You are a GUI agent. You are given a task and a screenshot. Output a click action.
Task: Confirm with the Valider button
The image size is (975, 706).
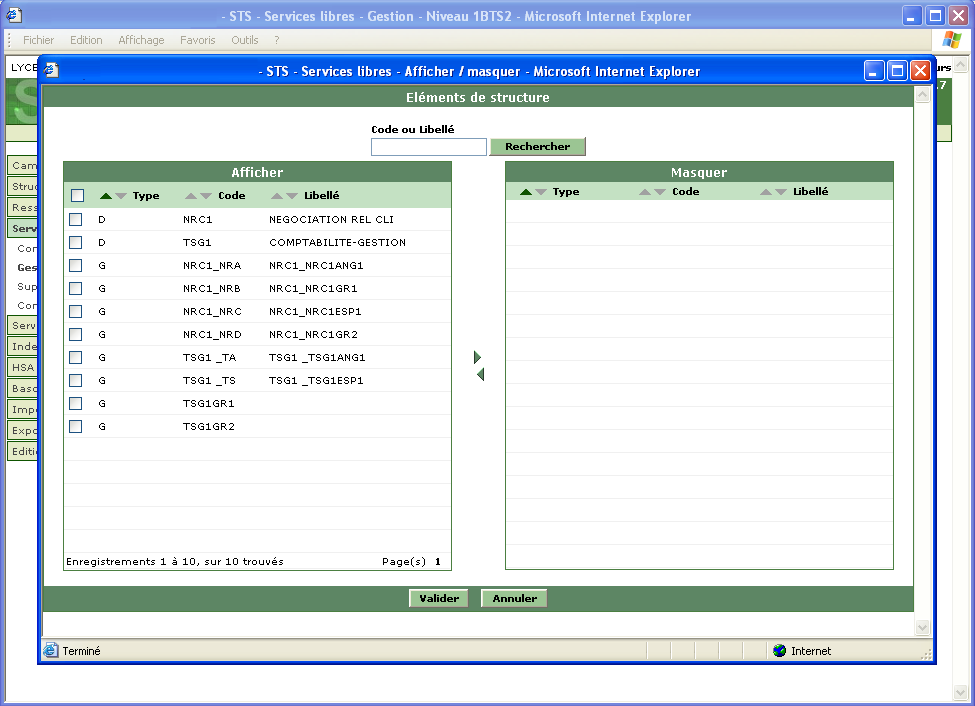(438, 598)
